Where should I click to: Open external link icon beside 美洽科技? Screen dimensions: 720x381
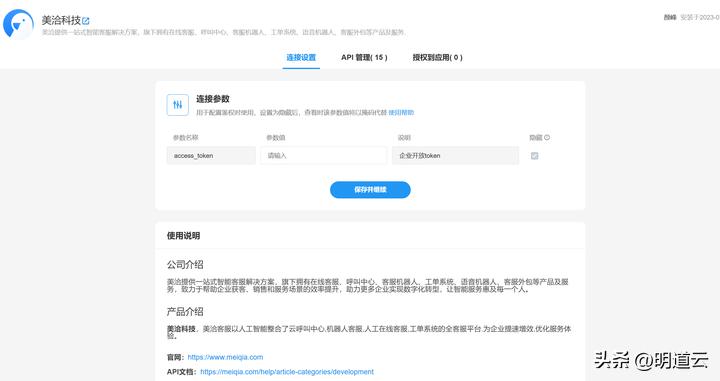click(x=86, y=21)
